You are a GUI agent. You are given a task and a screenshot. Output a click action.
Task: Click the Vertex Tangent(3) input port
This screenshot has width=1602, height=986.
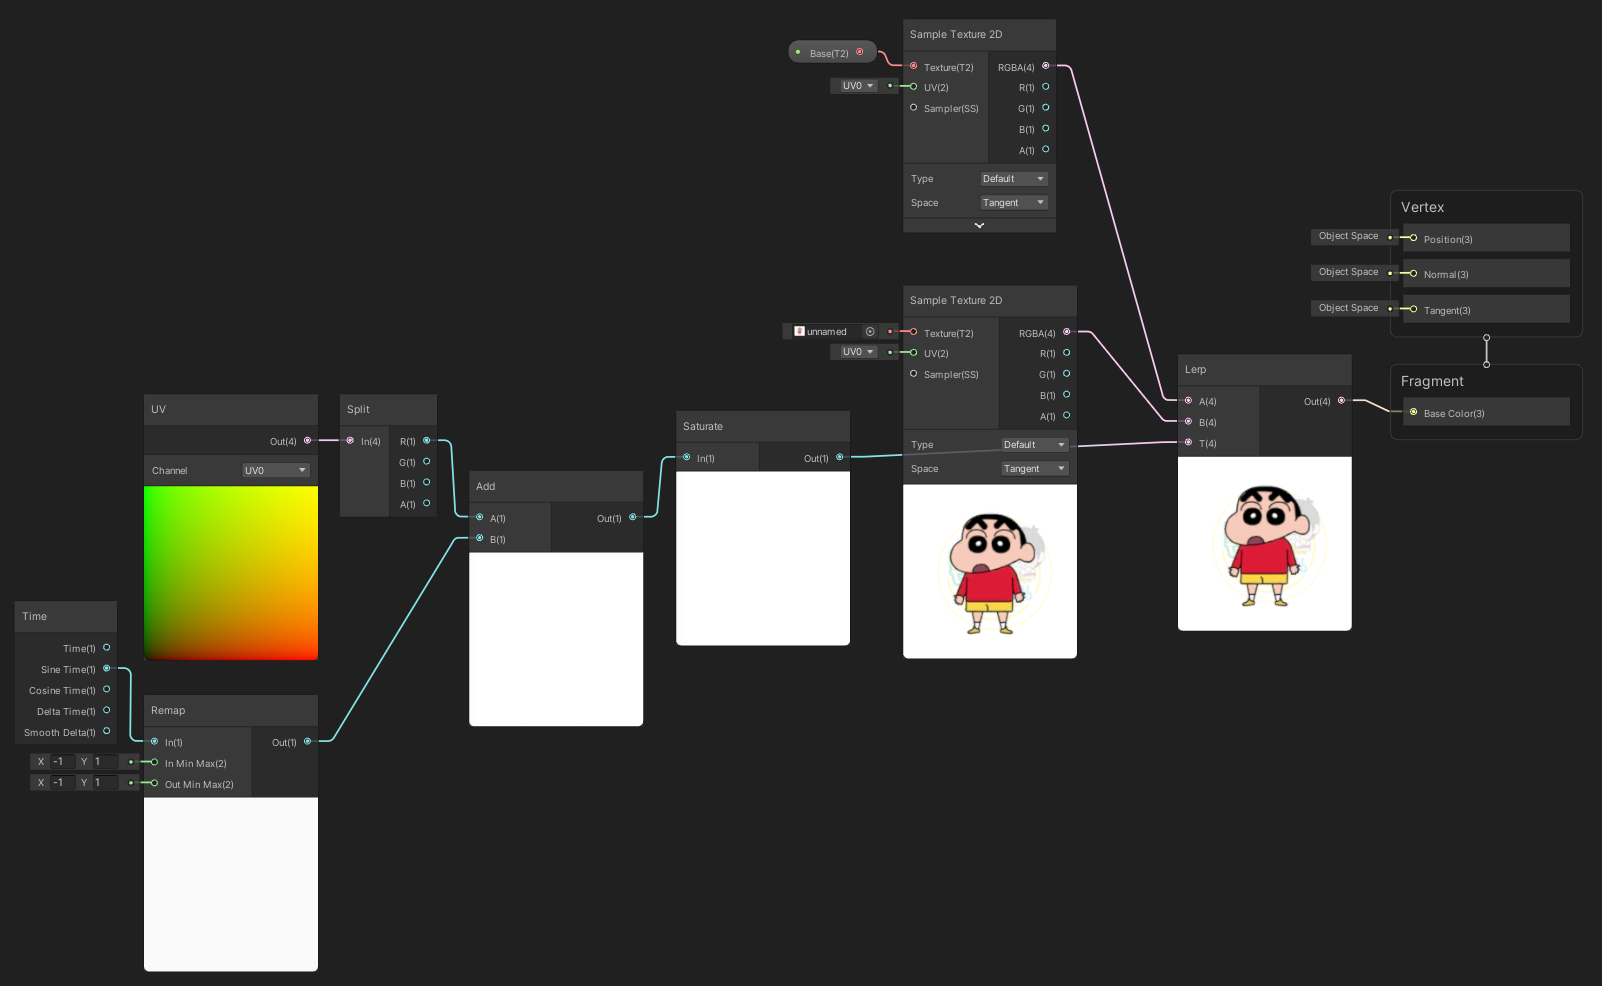(1413, 309)
